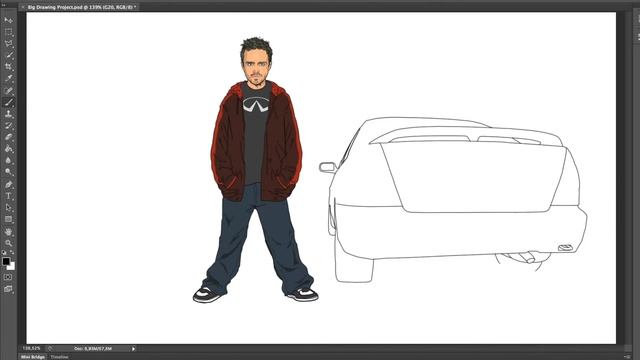
Task: Switch to Big Drawing Project document tab
Action: [82, 7]
